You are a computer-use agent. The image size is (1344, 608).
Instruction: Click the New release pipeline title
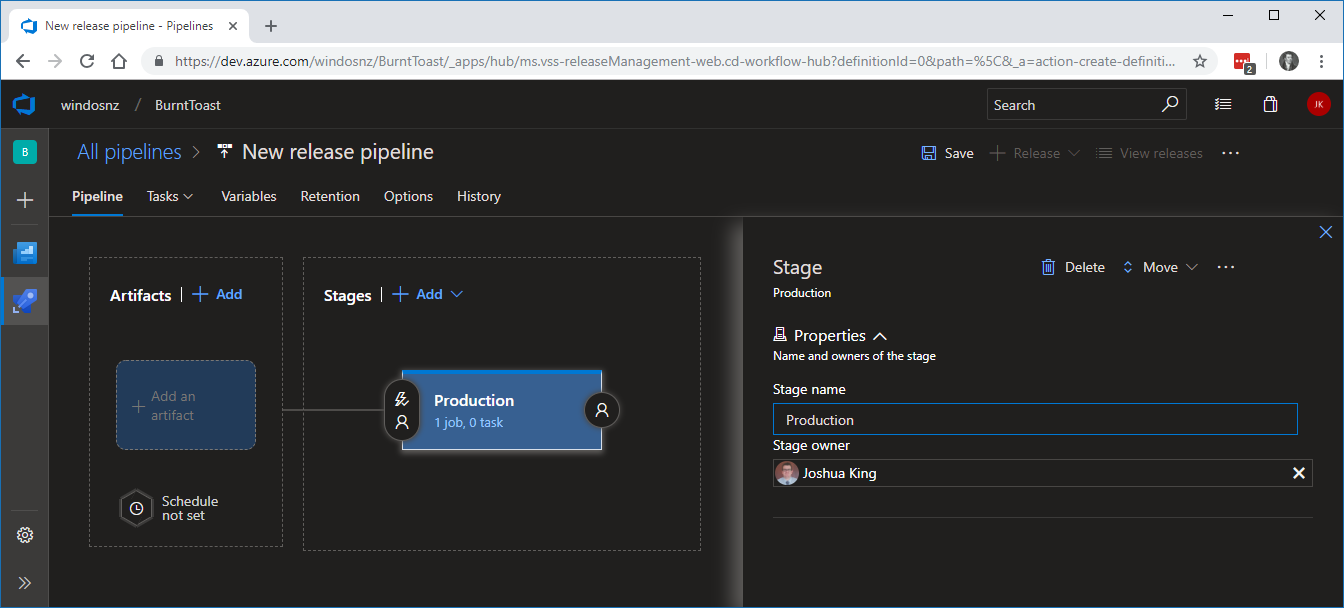tap(338, 152)
